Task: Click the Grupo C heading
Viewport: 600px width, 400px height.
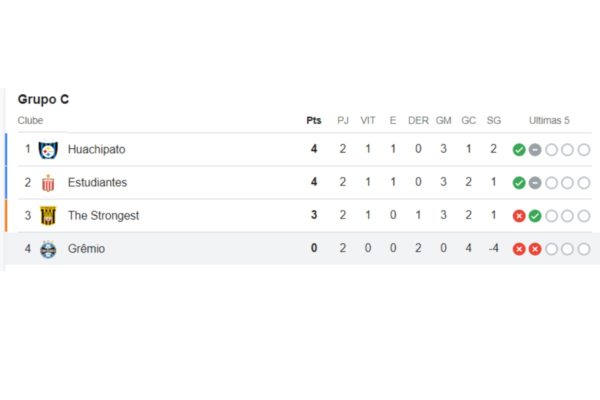Action: click(x=43, y=99)
